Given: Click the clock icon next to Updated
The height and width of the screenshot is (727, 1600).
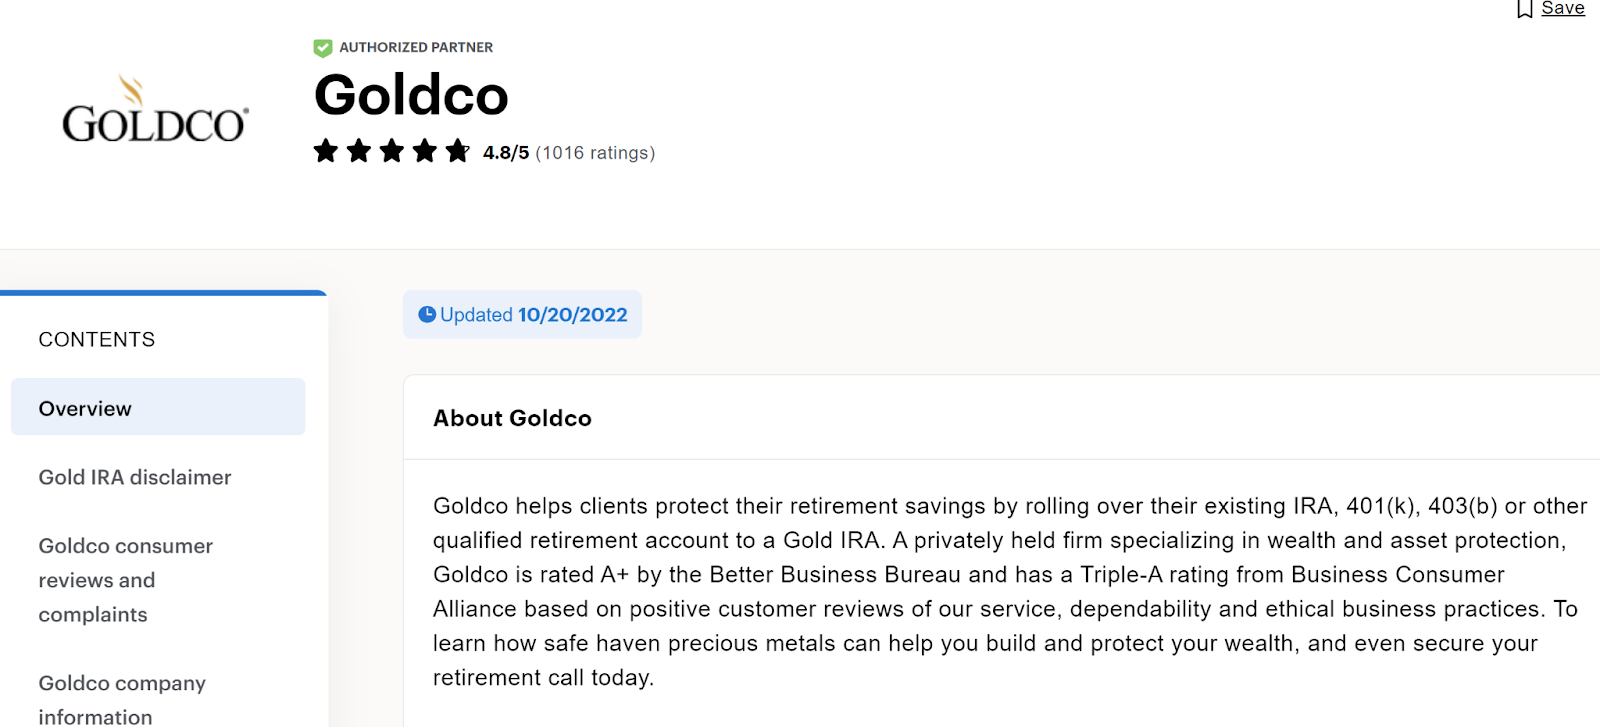Looking at the screenshot, I should [x=427, y=314].
